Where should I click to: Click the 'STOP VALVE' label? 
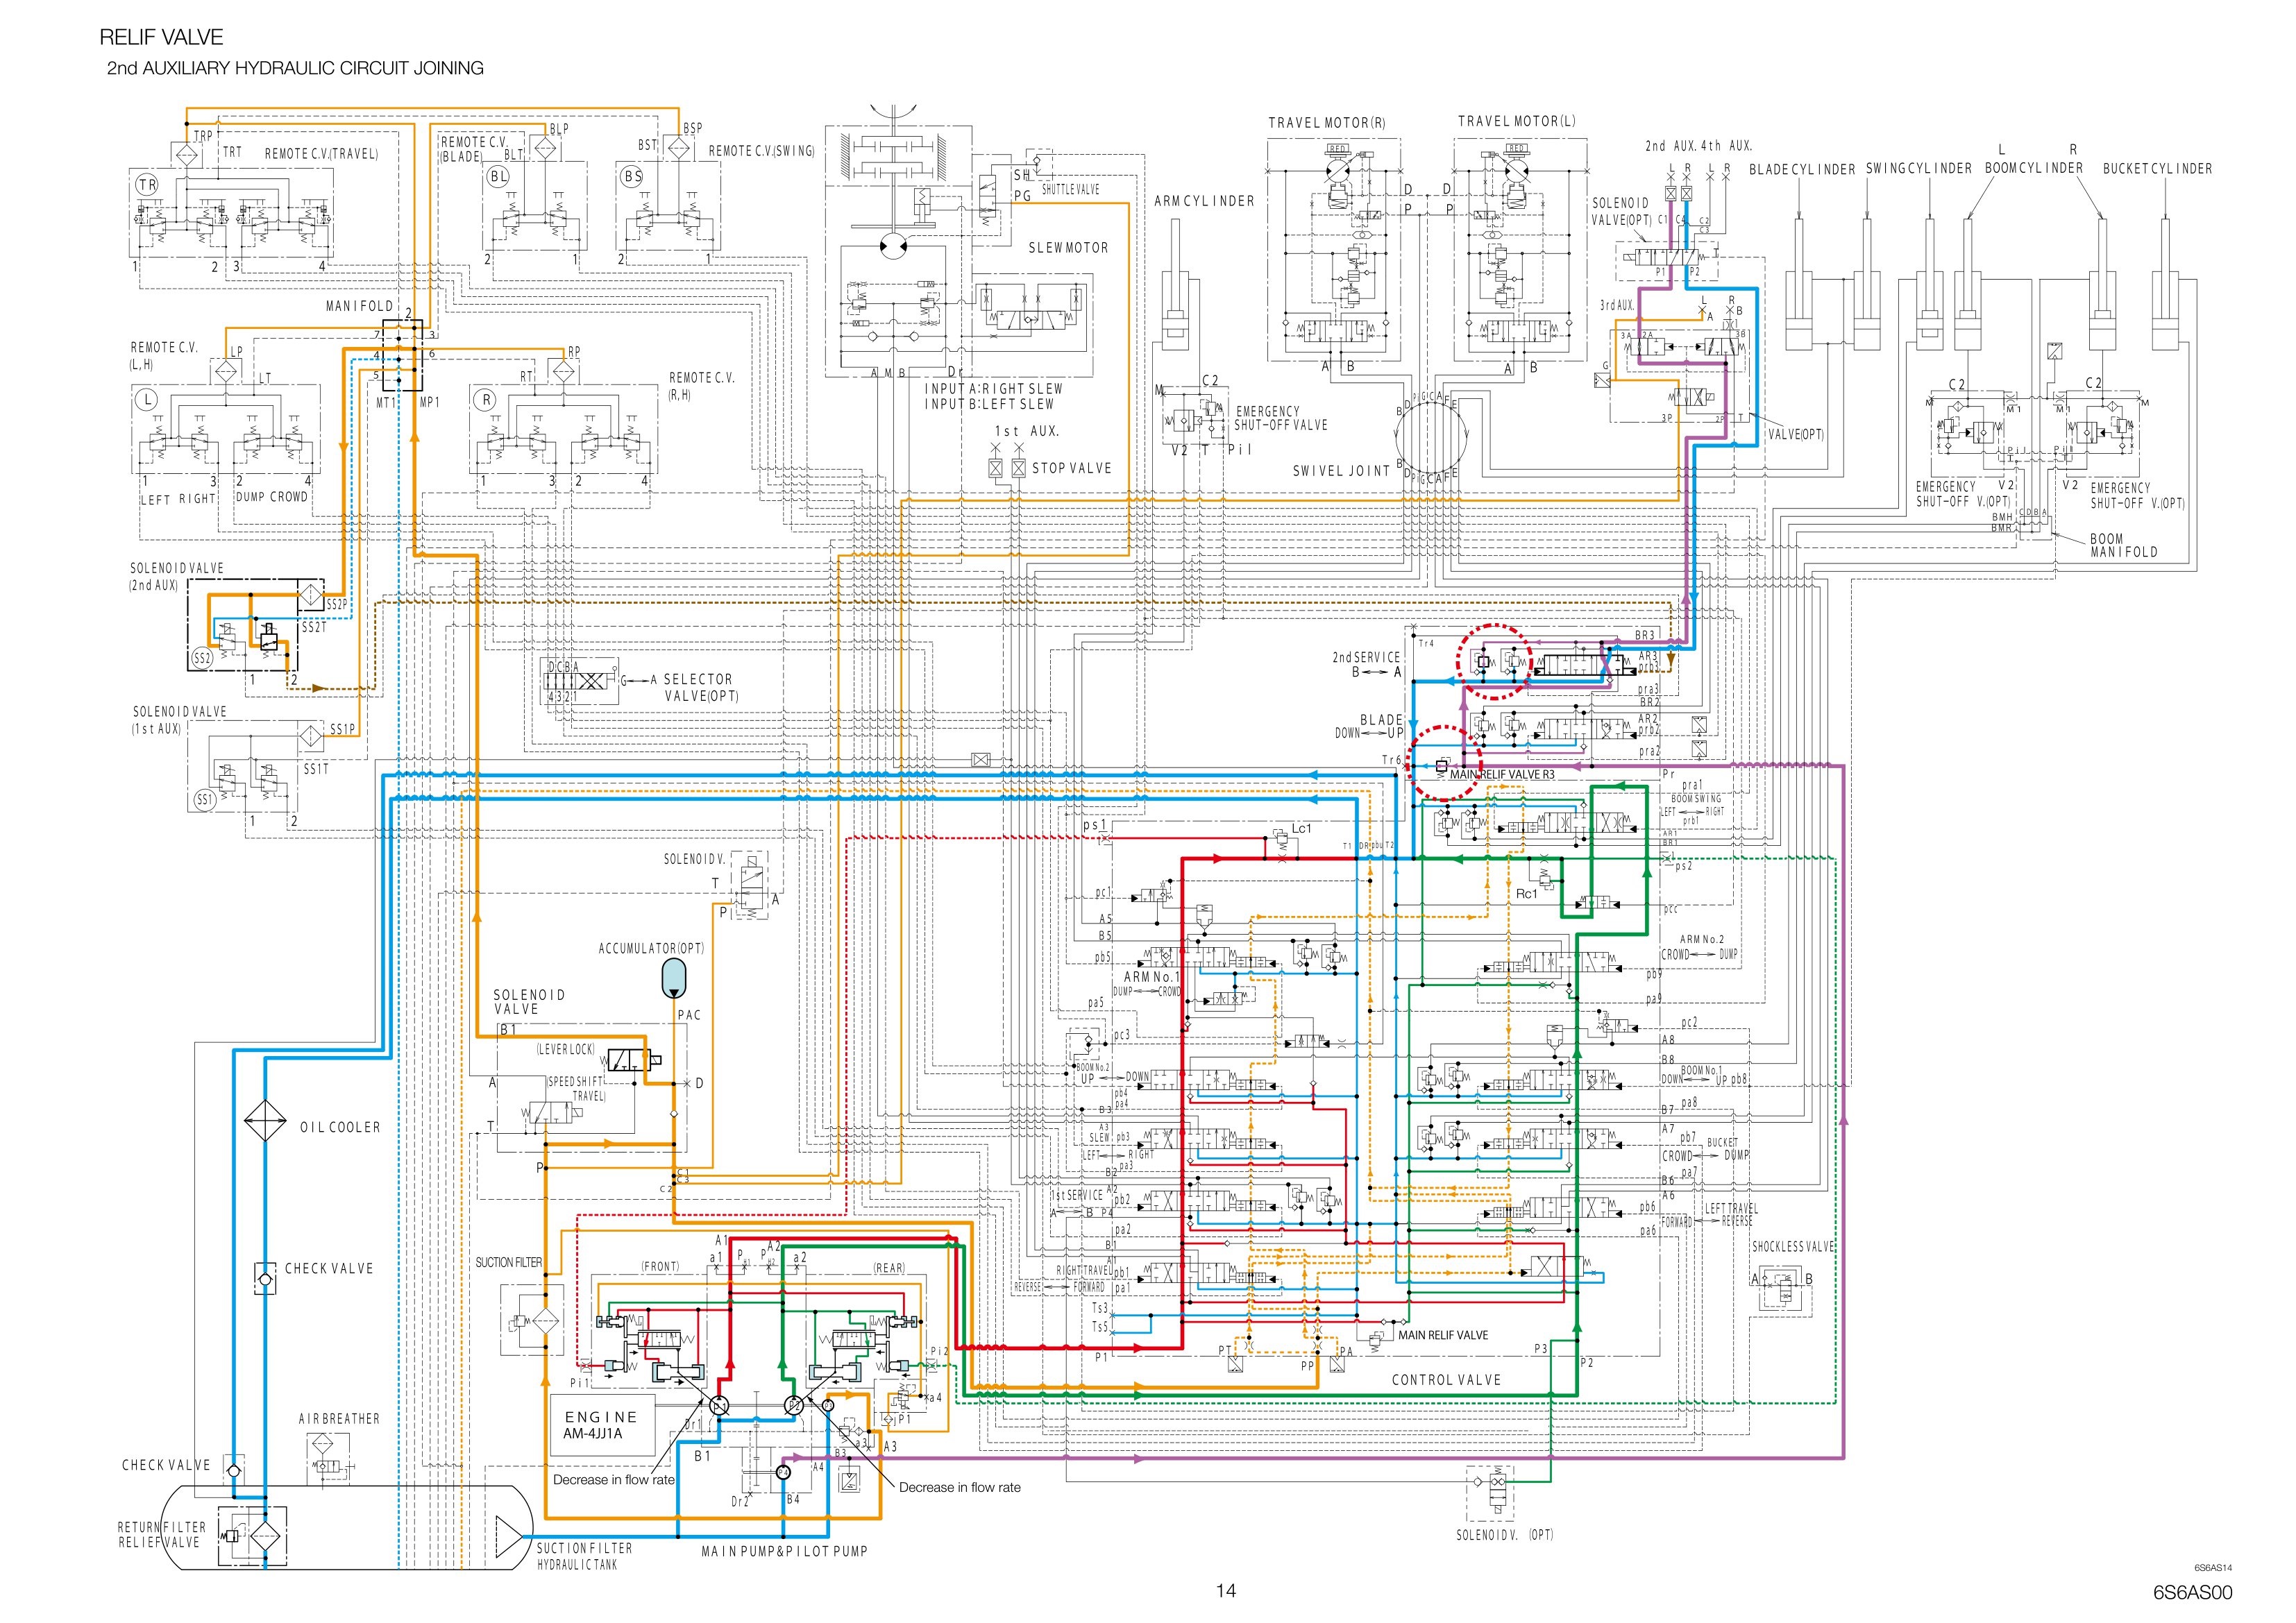click(x=1071, y=468)
